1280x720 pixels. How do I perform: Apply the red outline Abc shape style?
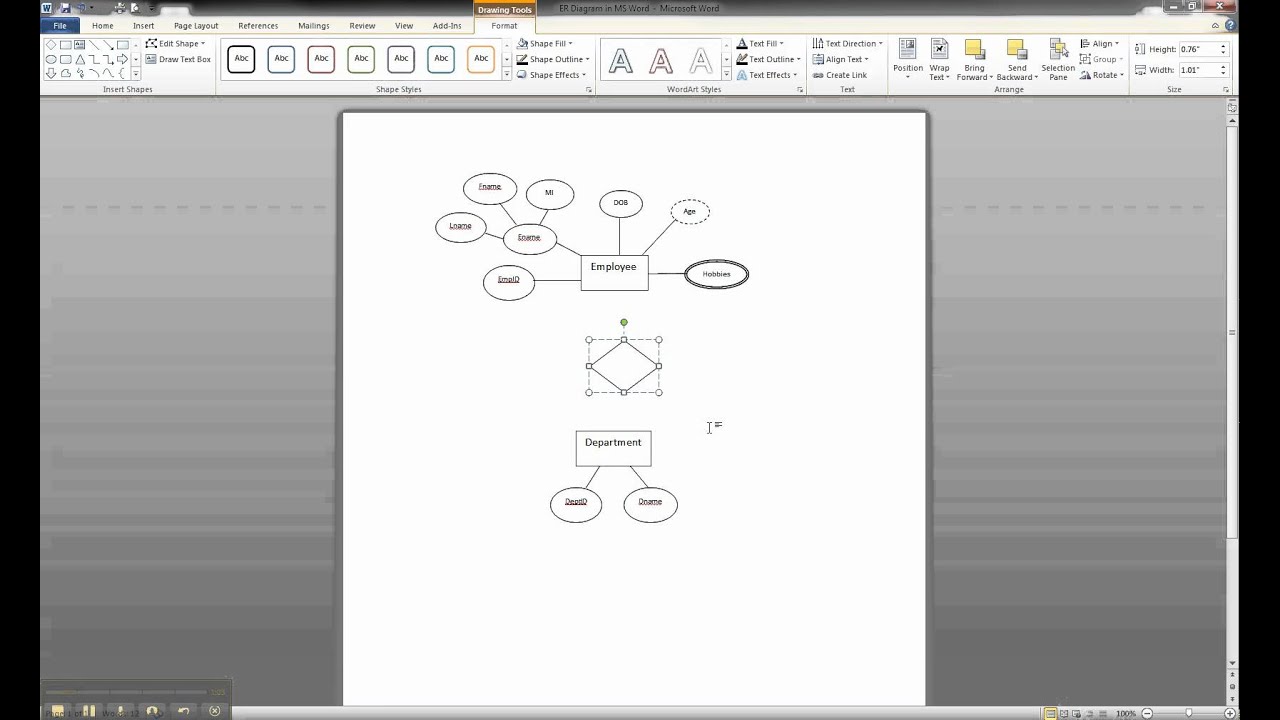click(x=321, y=58)
